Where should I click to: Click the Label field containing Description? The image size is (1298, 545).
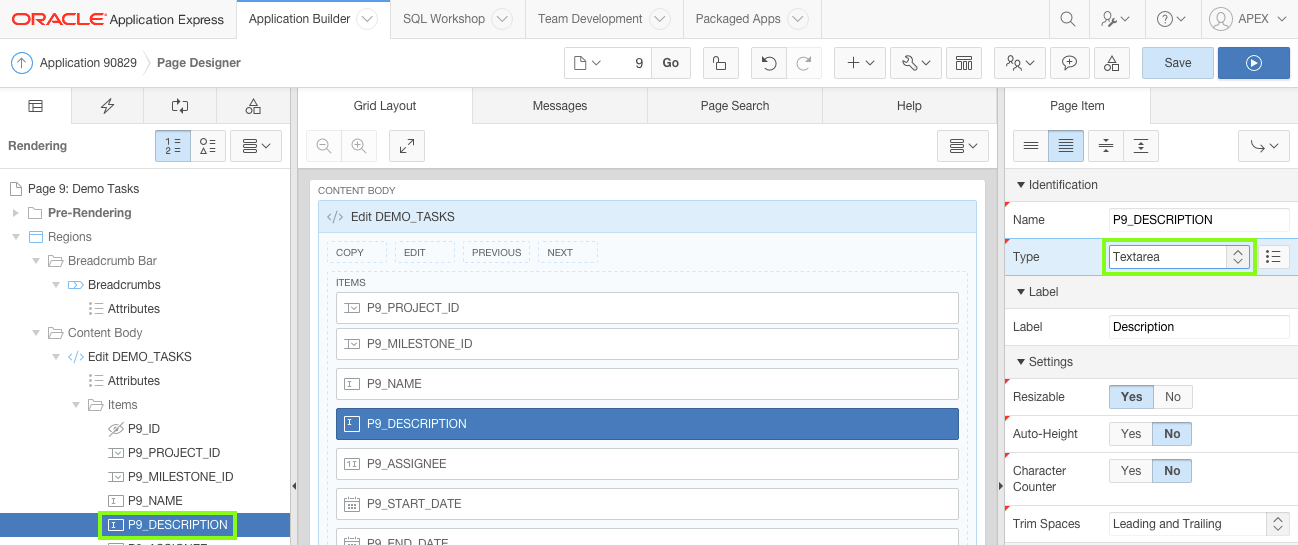tap(1199, 327)
